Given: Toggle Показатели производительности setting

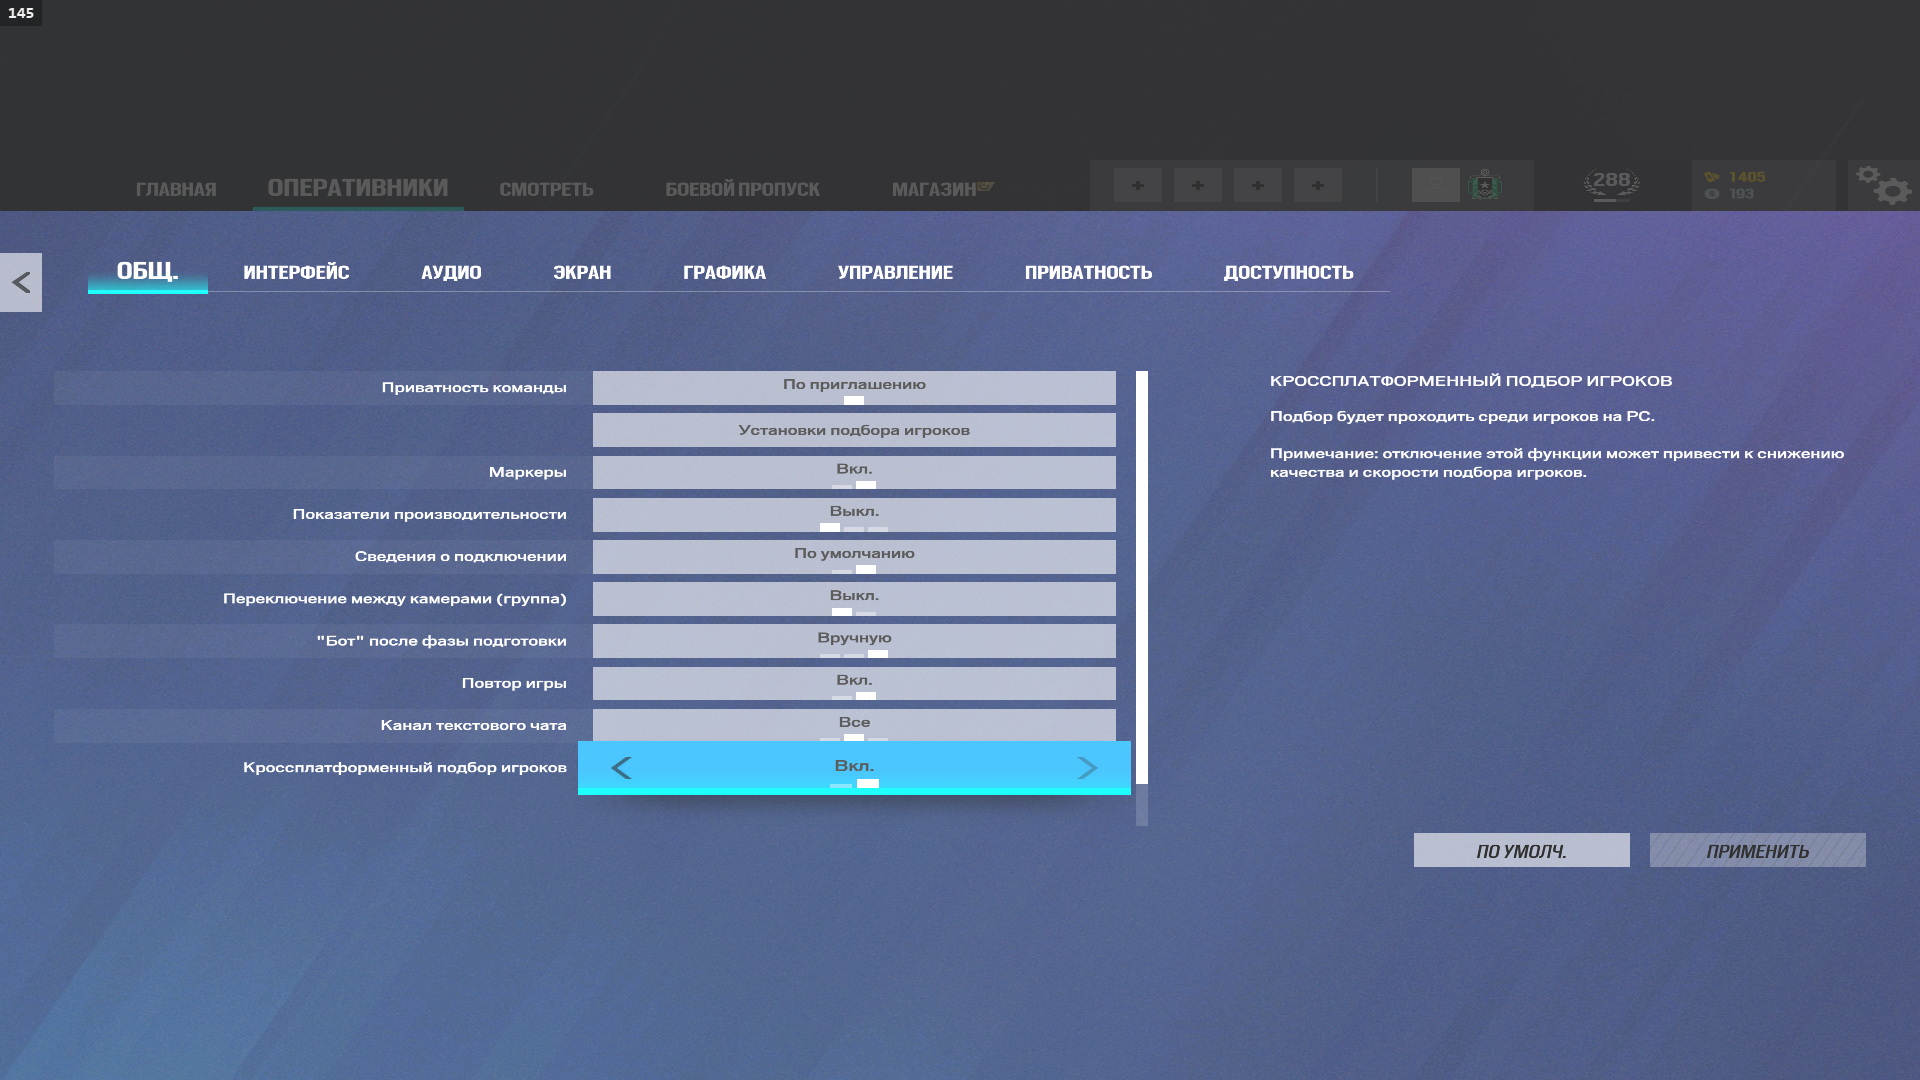Looking at the screenshot, I should [x=854, y=514].
